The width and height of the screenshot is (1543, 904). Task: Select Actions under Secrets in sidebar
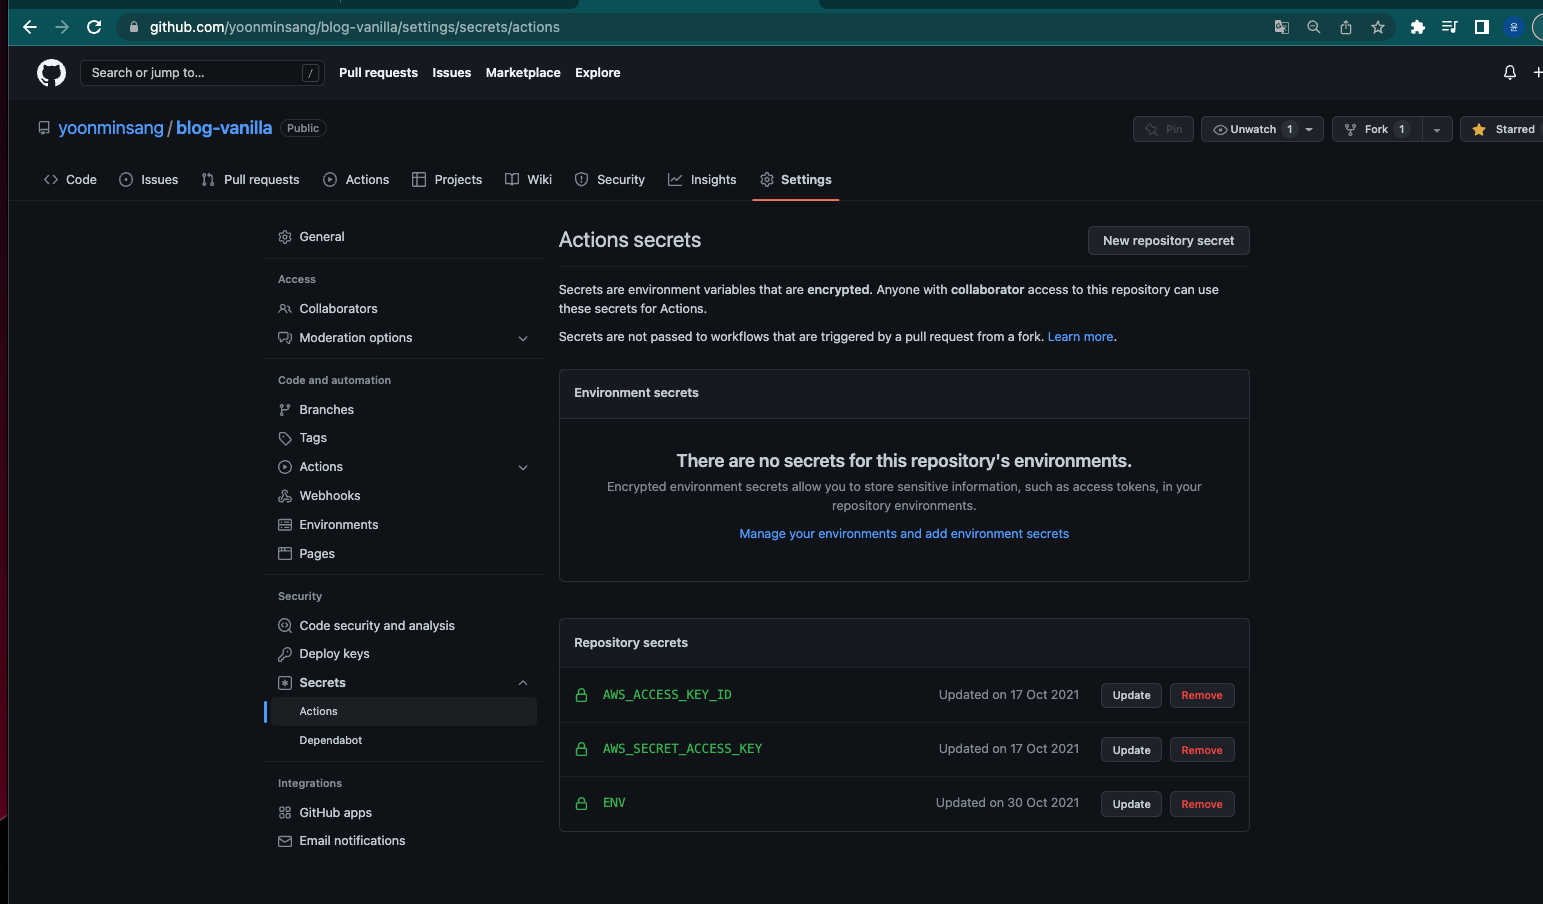click(404, 712)
